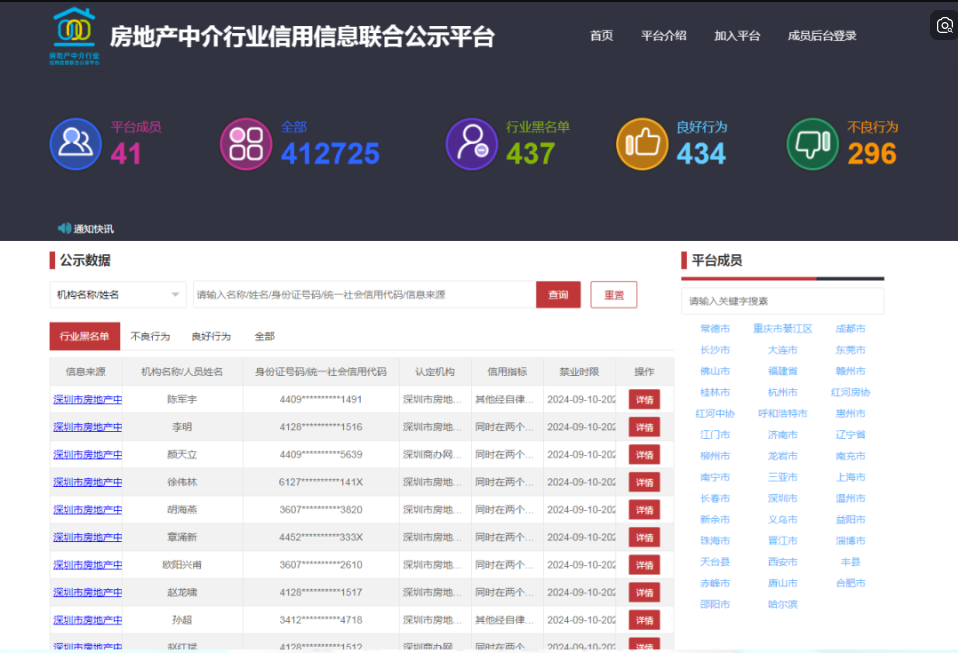This screenshot has width=958, height=653.
Task: Click the 不良行为 thumbs-down icon
Action: coord(813,144)
